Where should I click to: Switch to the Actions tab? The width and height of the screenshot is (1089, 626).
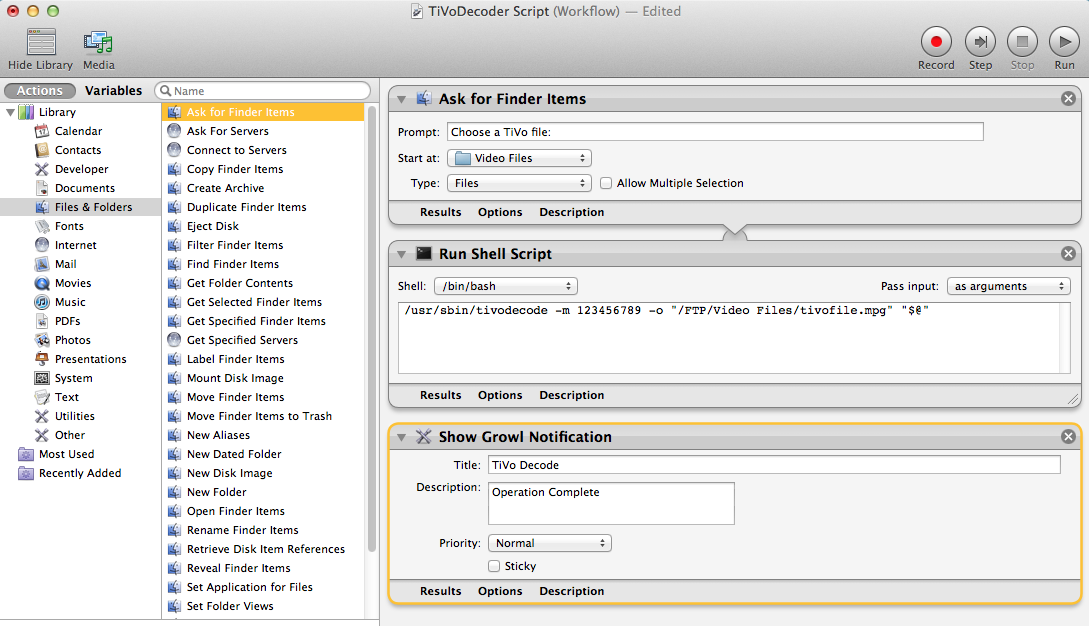click(x=40, y=90)
